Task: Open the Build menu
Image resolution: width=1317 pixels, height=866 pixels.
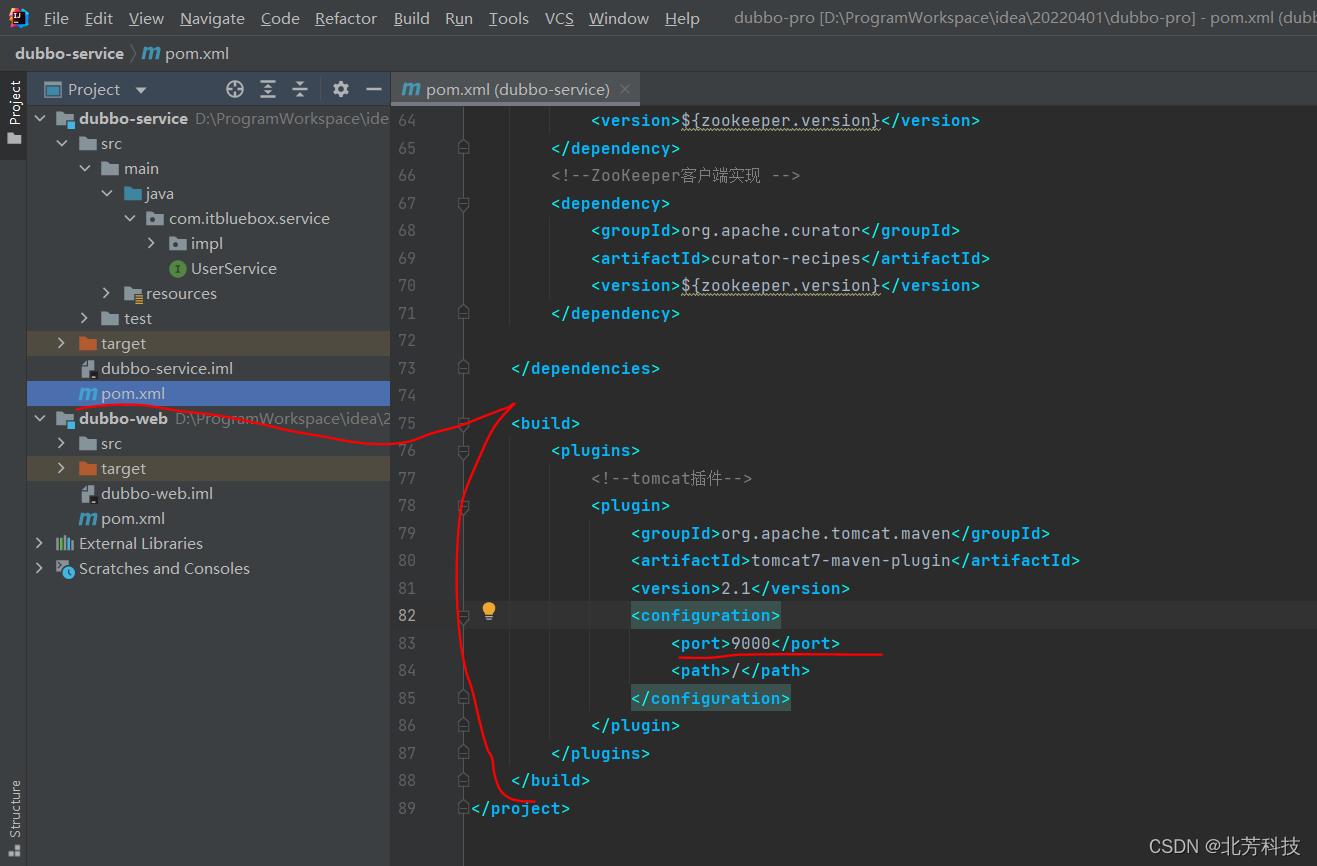Action: pos(411,18)
